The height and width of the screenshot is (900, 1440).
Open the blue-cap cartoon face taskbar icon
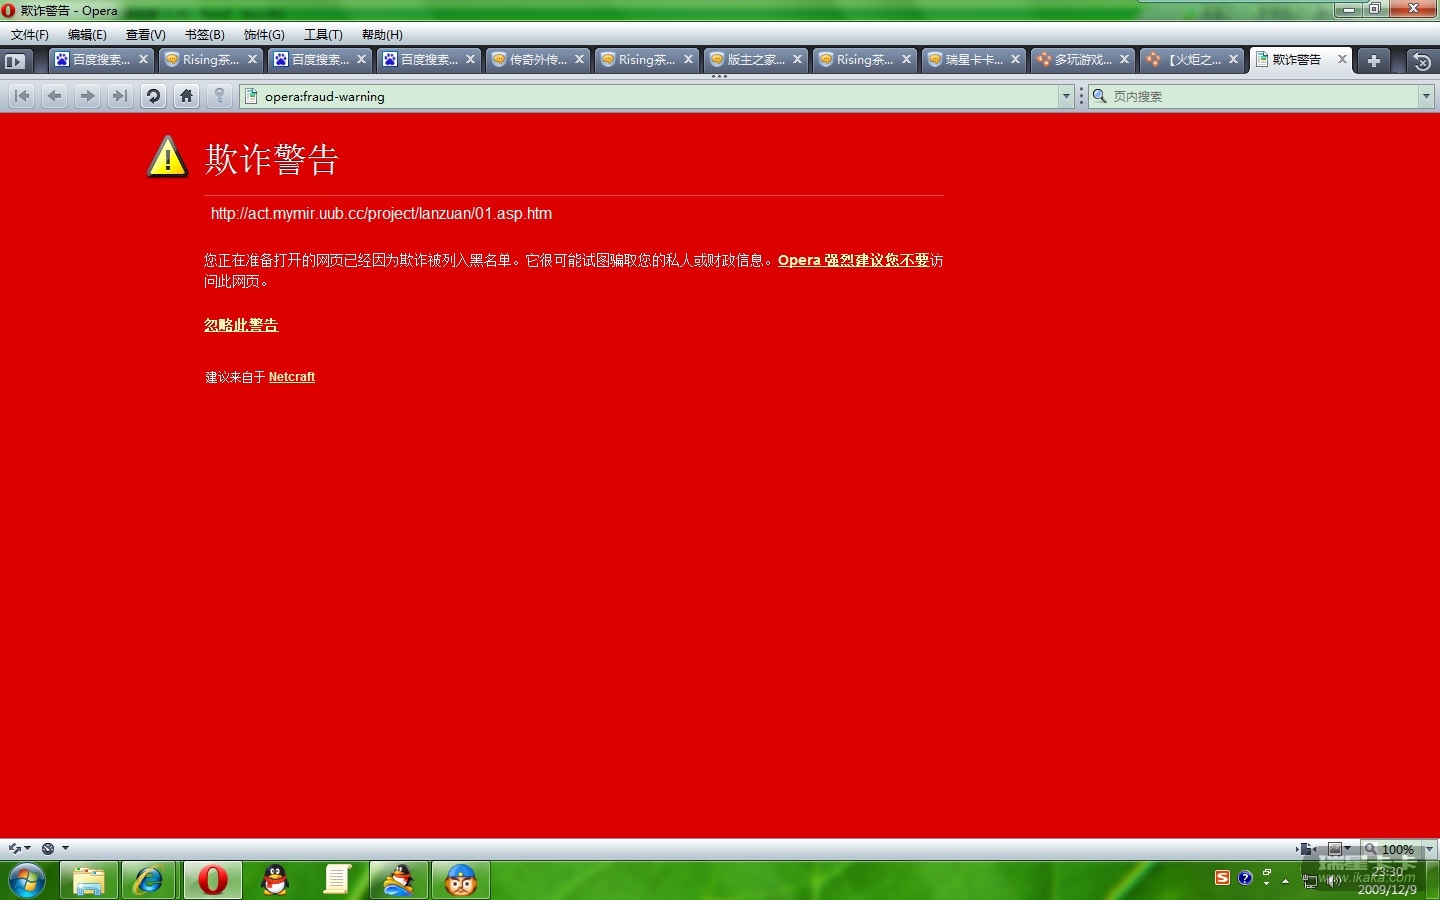pyautogui.click(x=460, y=881)
